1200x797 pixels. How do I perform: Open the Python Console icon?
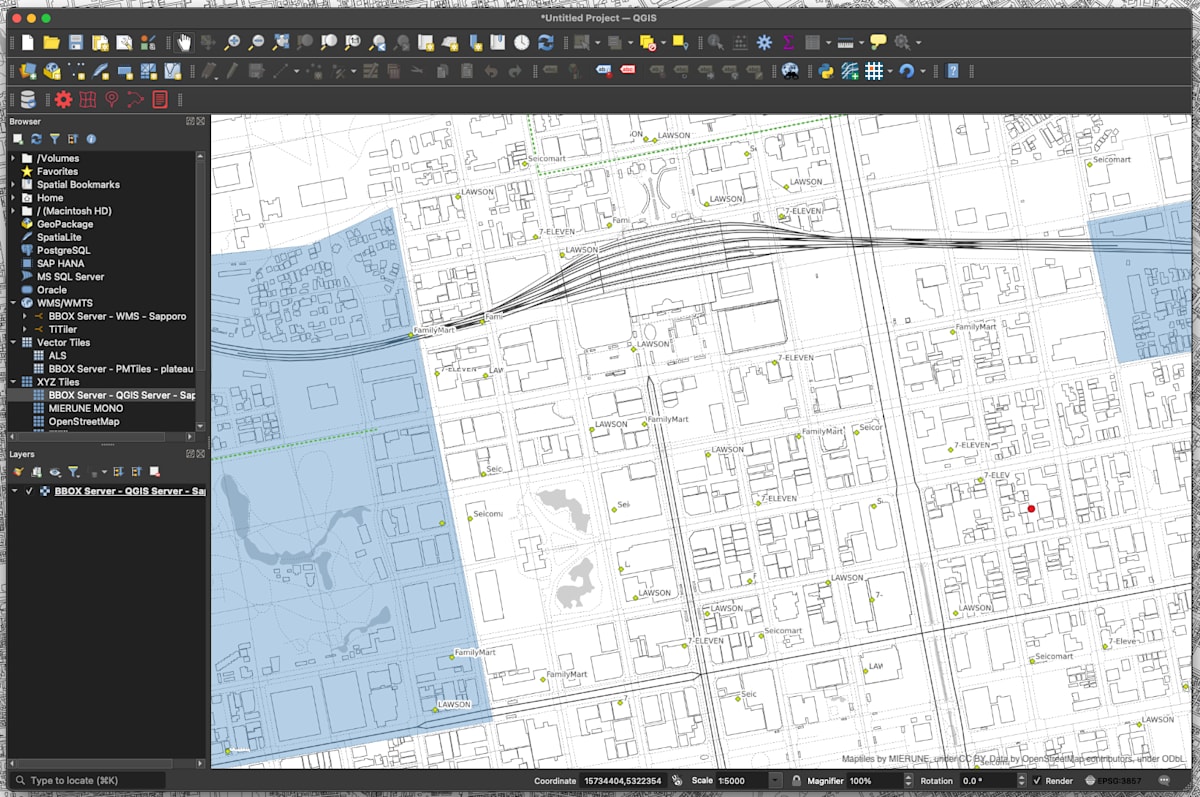pos(826,71)
